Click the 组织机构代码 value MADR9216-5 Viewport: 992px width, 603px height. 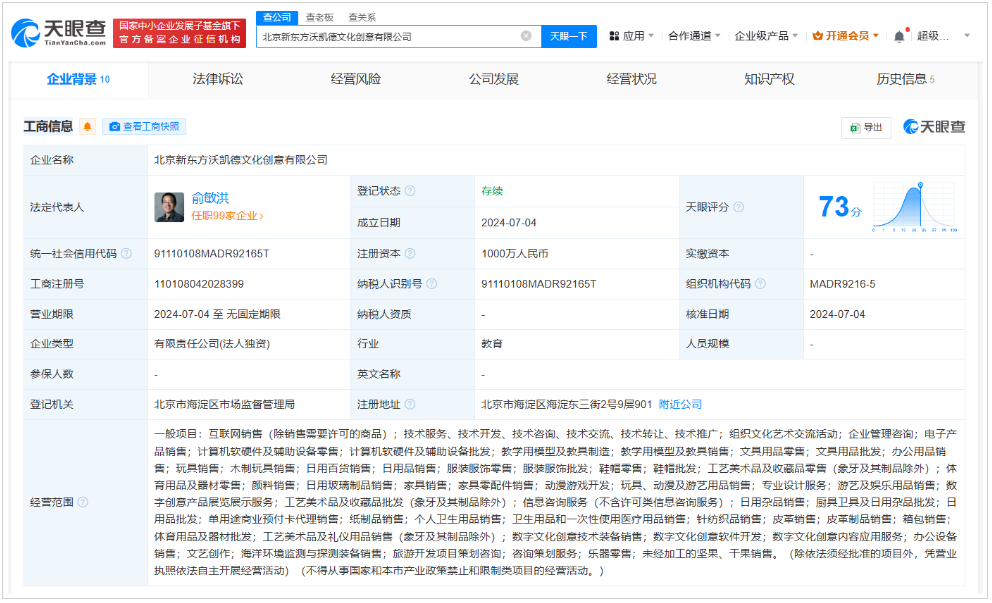click(x=842, y=284)
